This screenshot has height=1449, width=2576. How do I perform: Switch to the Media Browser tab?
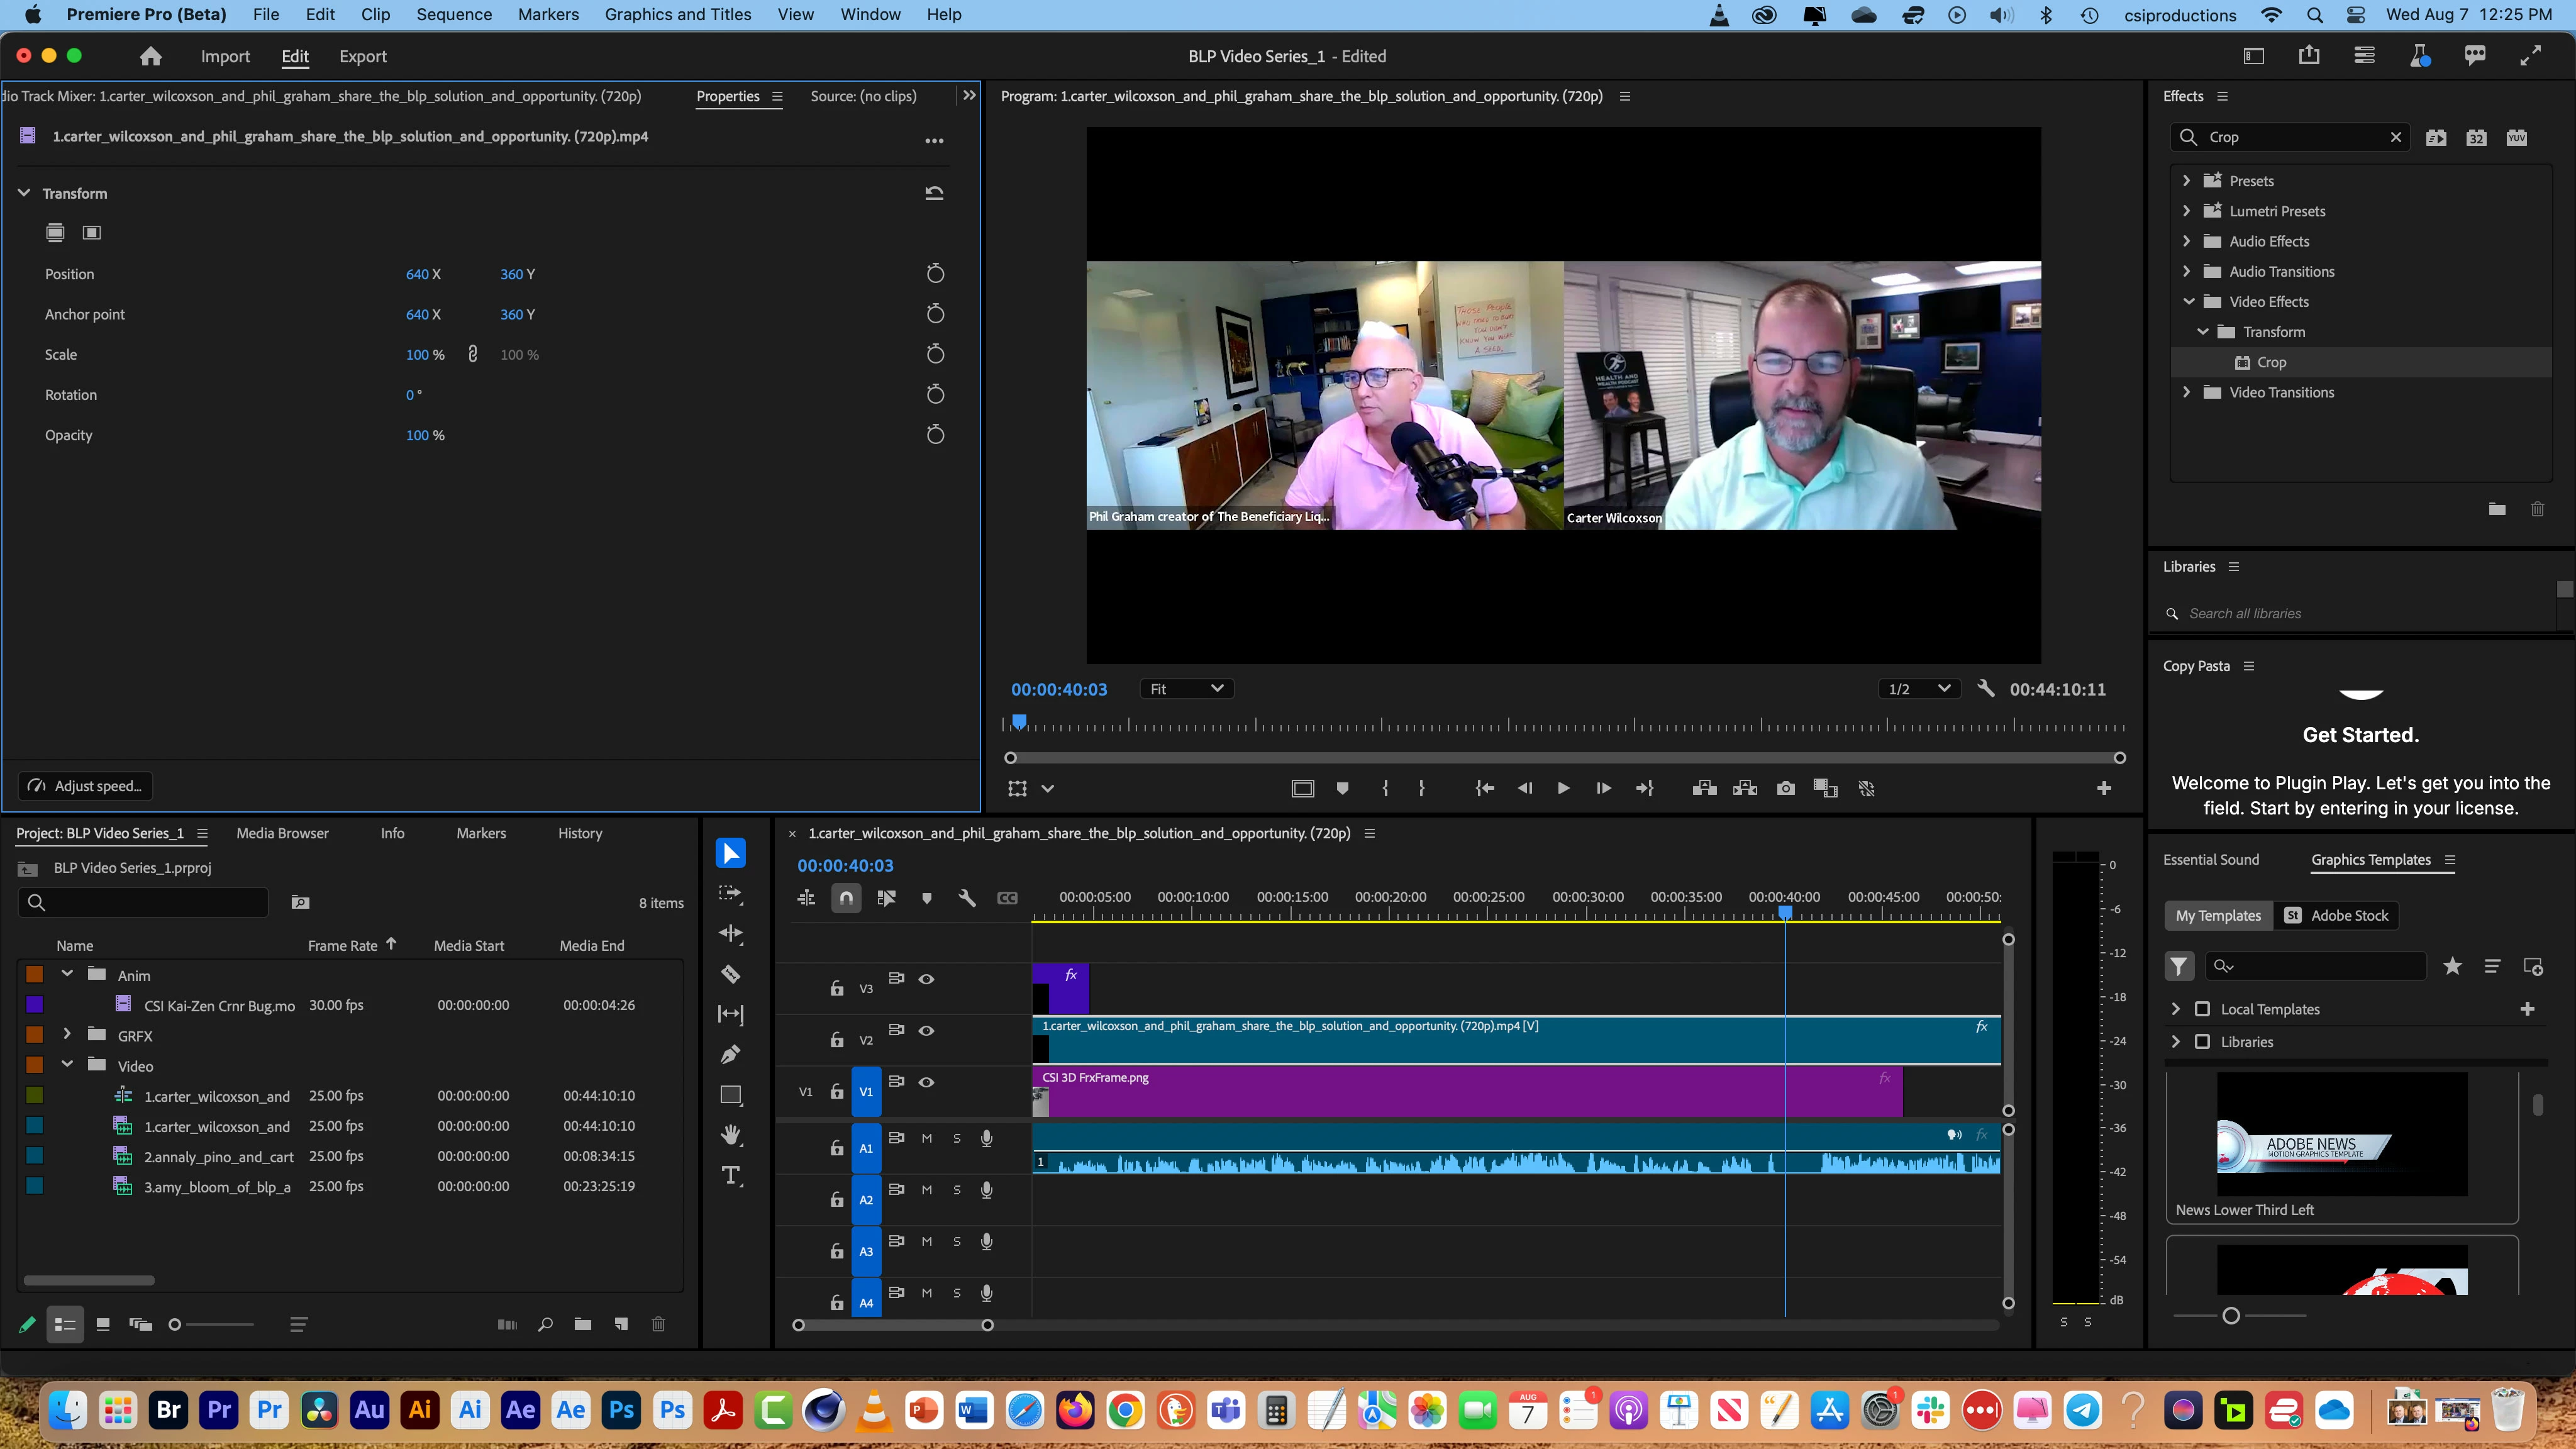pyautogui.click(x=282, y=833)
